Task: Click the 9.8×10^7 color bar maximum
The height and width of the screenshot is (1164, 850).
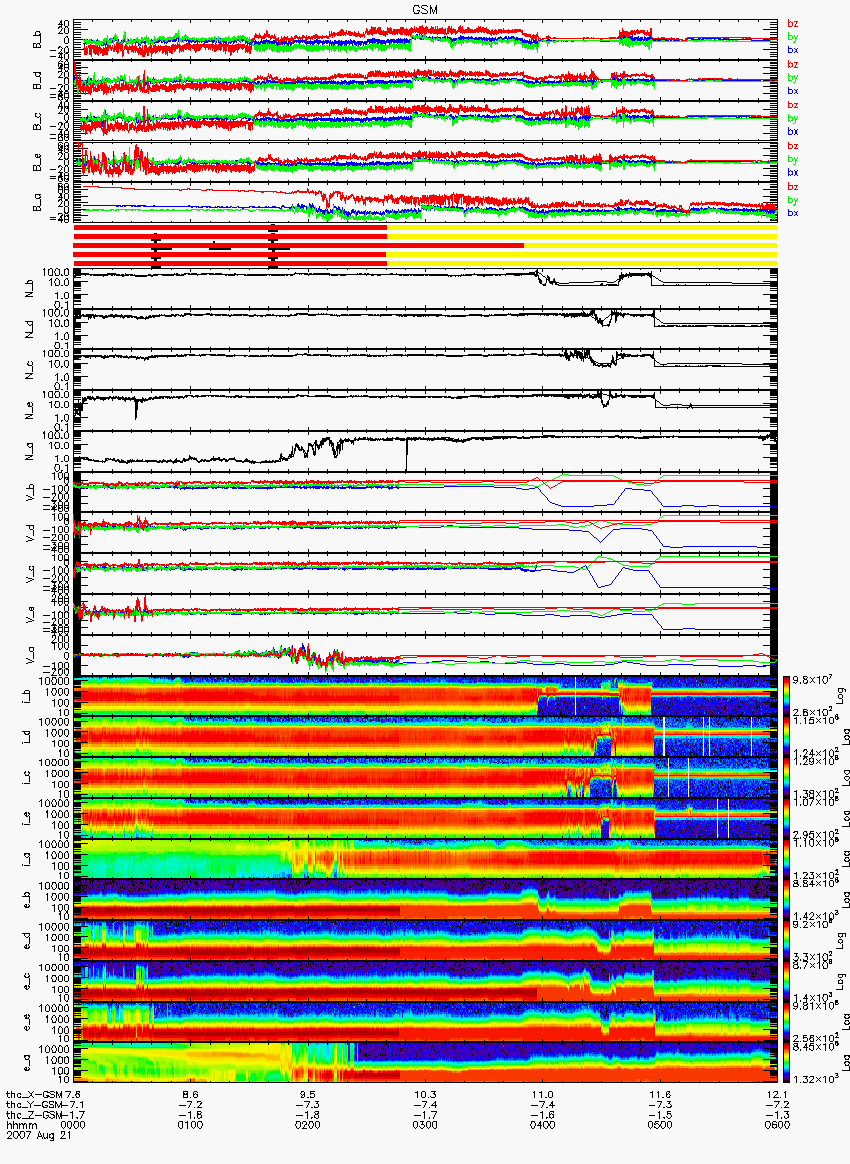Action: pos(810,680)
